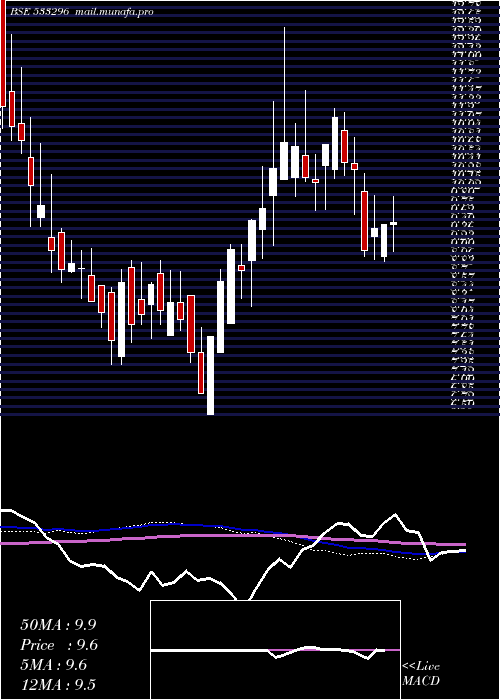Click the 12MA : 9.5 value

[x=58, y=685]
